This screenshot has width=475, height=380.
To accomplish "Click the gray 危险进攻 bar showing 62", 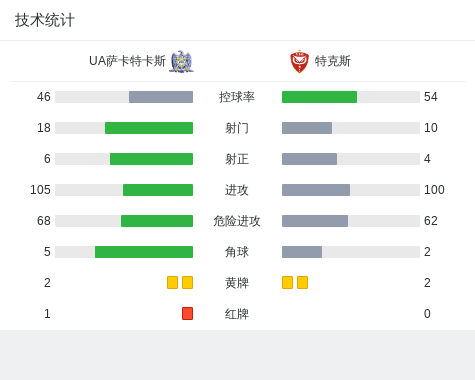I will pyautogui.click(x=315, y=221).
